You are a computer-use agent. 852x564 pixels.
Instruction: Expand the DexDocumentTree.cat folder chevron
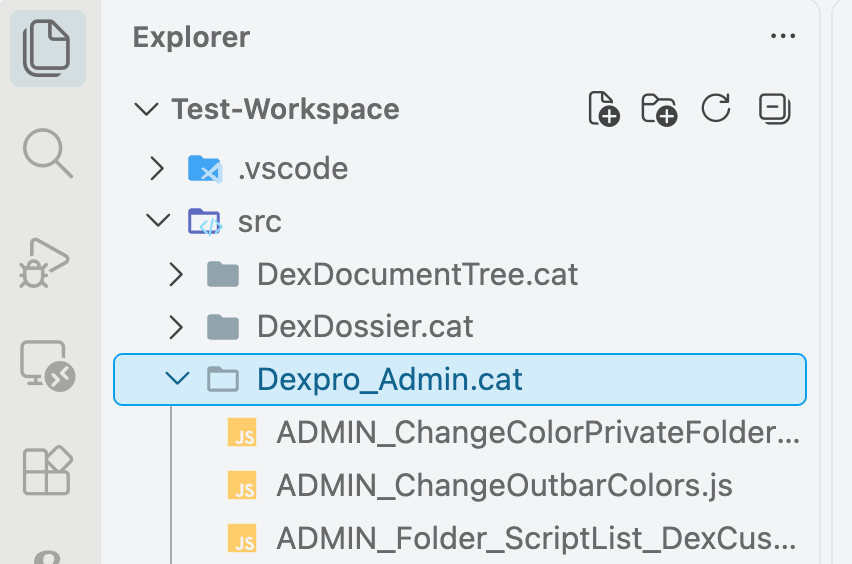tap(176, 274)
